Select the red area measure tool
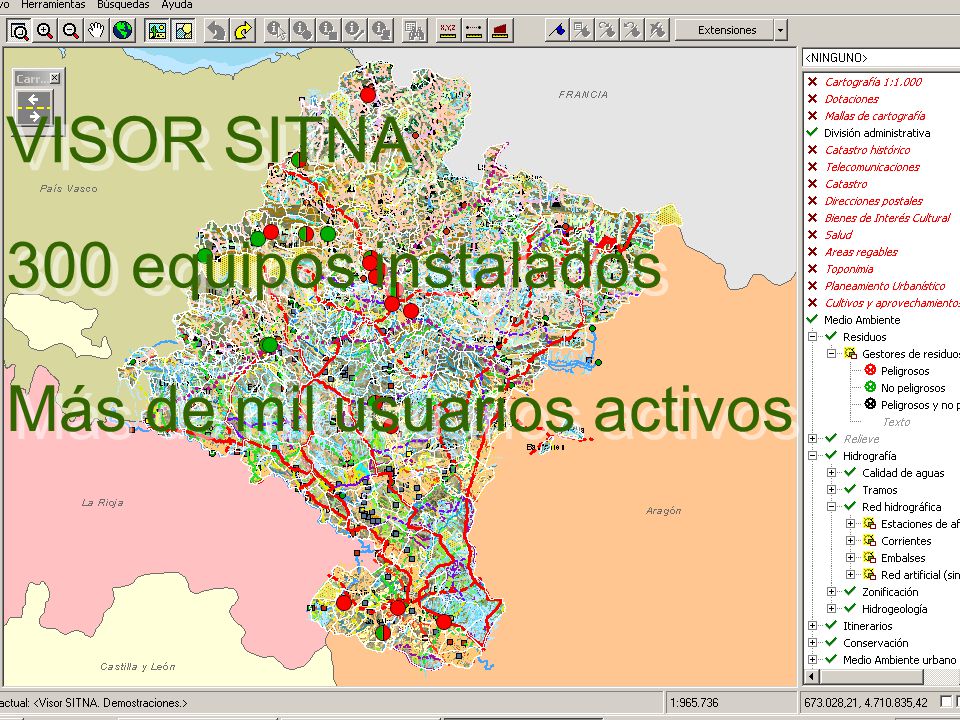Screen dimensions: 960x720 point(500,30)
